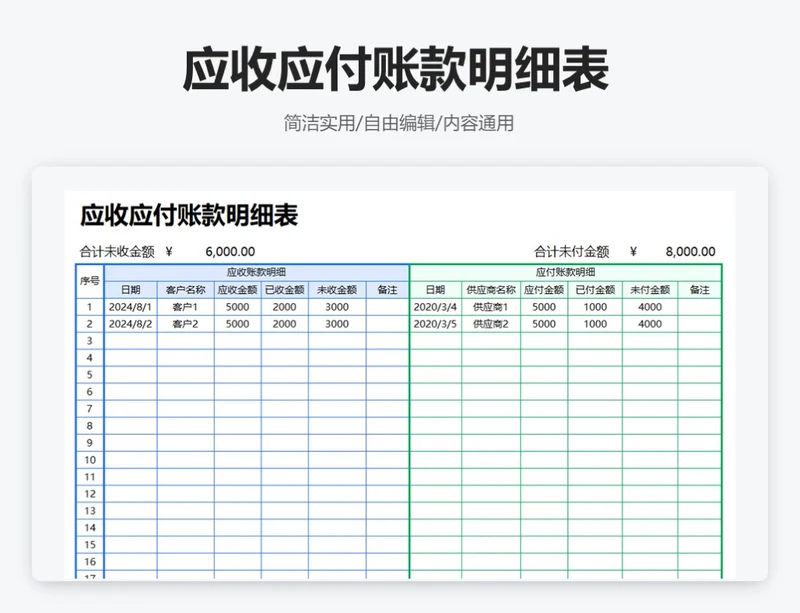Click the 客户2 cell
Image resolution: width=800 pixels, height=613 pixels.
point(186,324)
